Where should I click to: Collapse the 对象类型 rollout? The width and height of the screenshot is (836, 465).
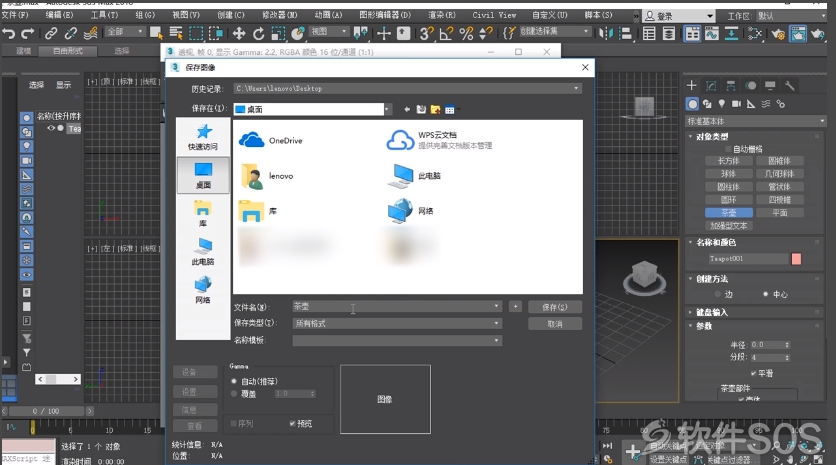[x=712, y=137]
